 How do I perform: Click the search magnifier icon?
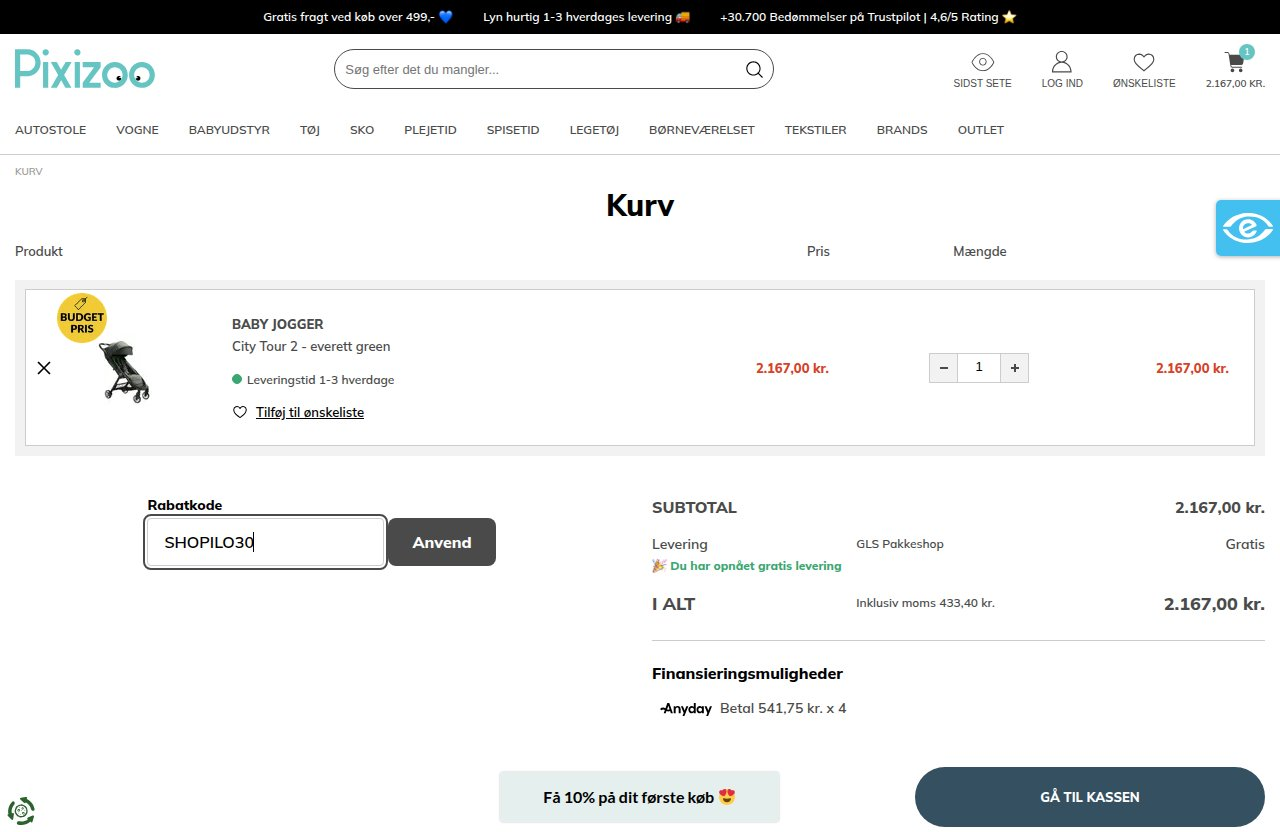click(x=754, y=69)
